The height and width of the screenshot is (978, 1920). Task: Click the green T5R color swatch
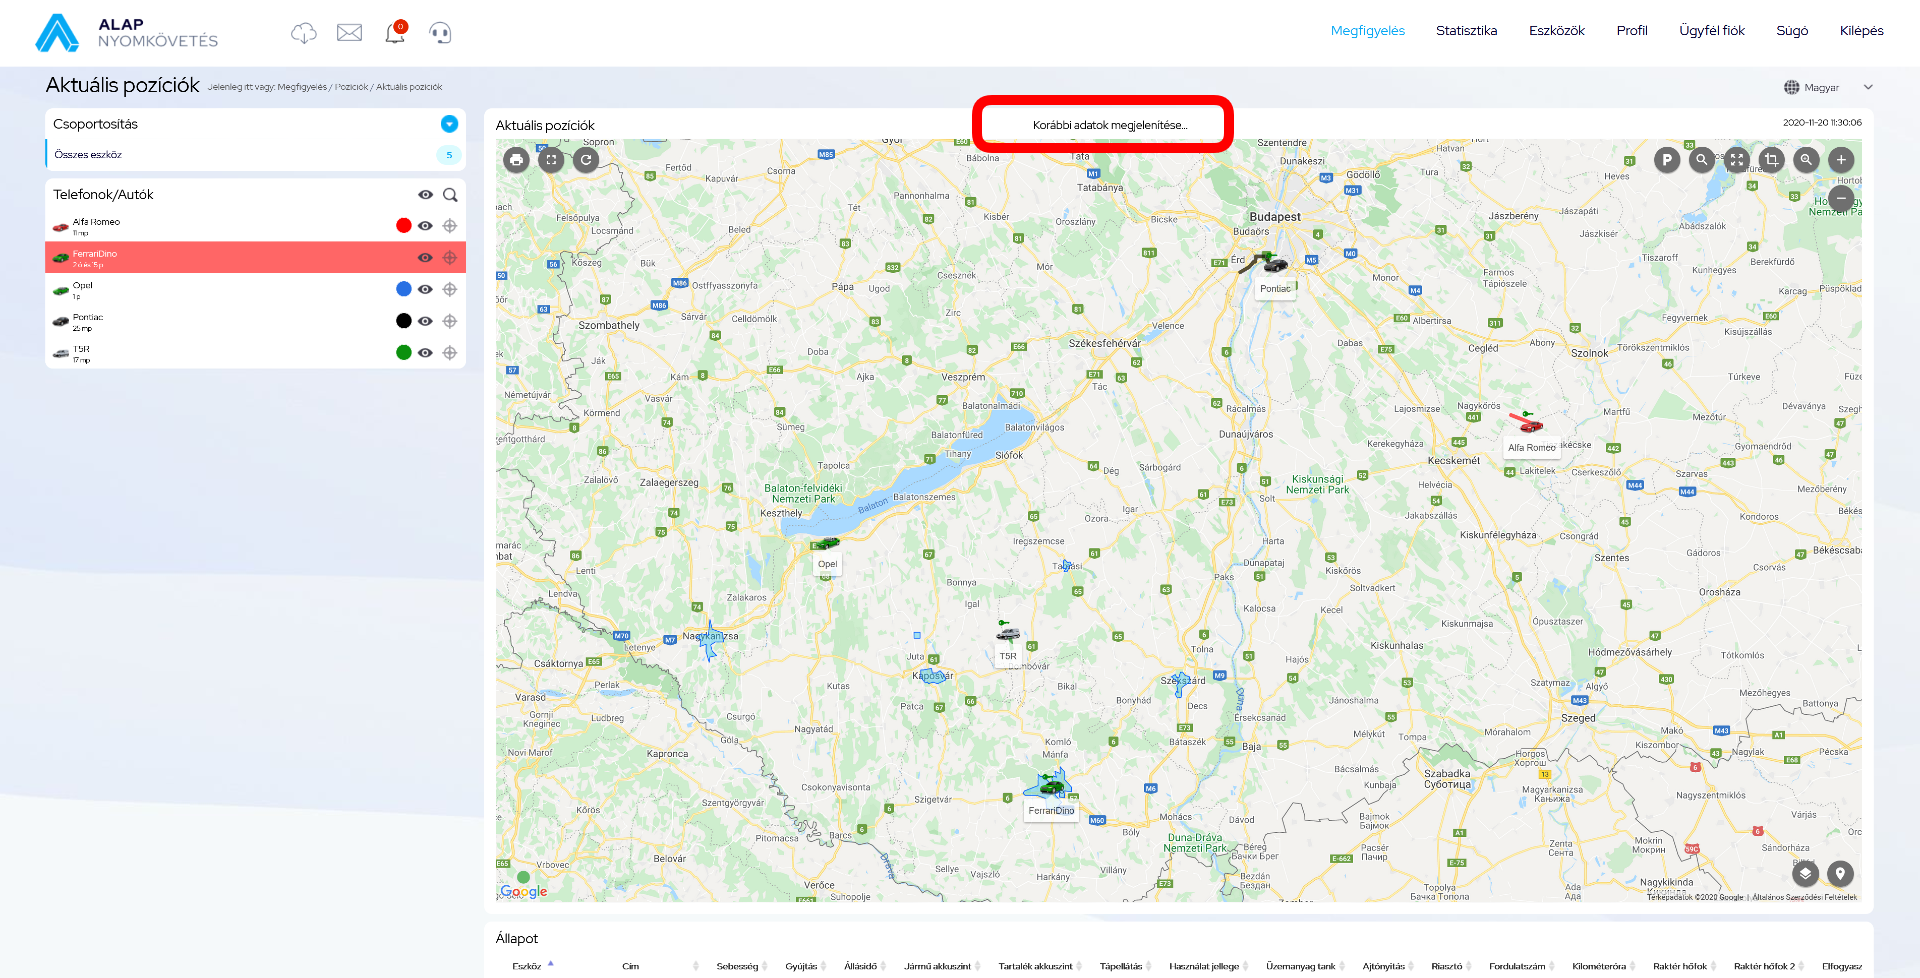coord(404,353)
